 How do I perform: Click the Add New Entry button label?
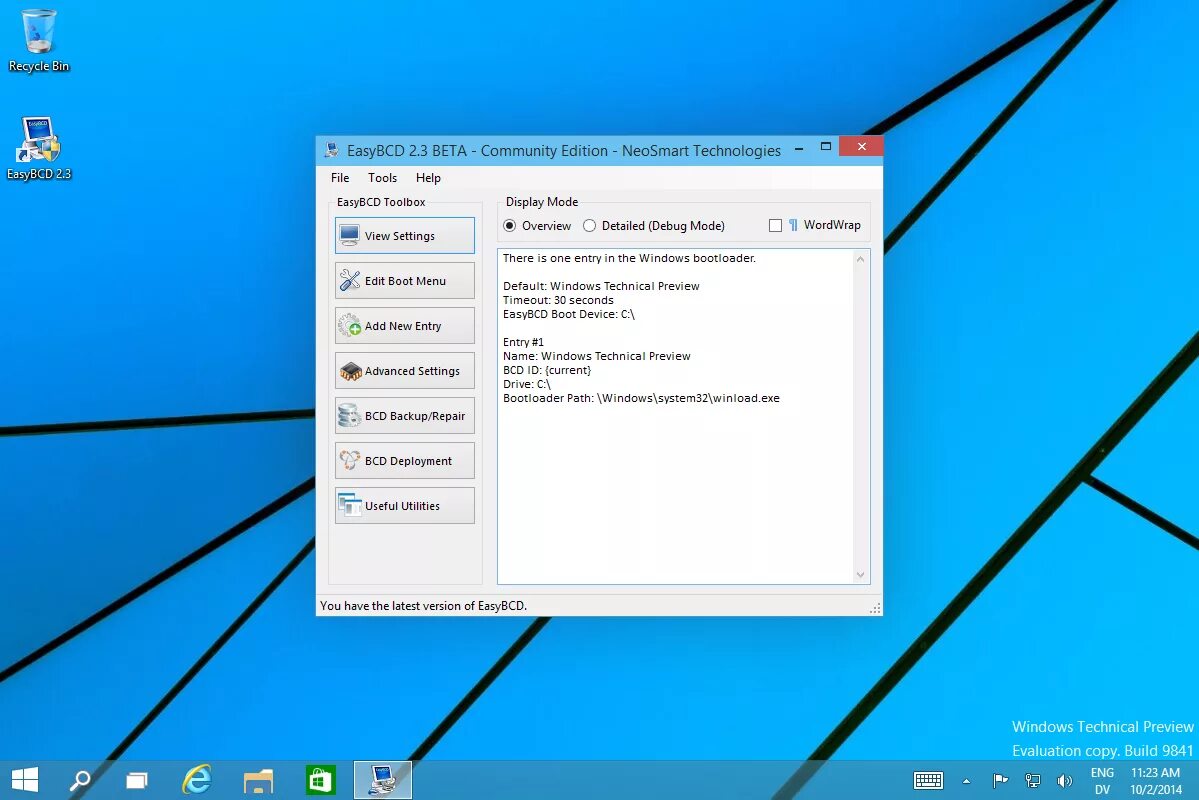point(403,326)
